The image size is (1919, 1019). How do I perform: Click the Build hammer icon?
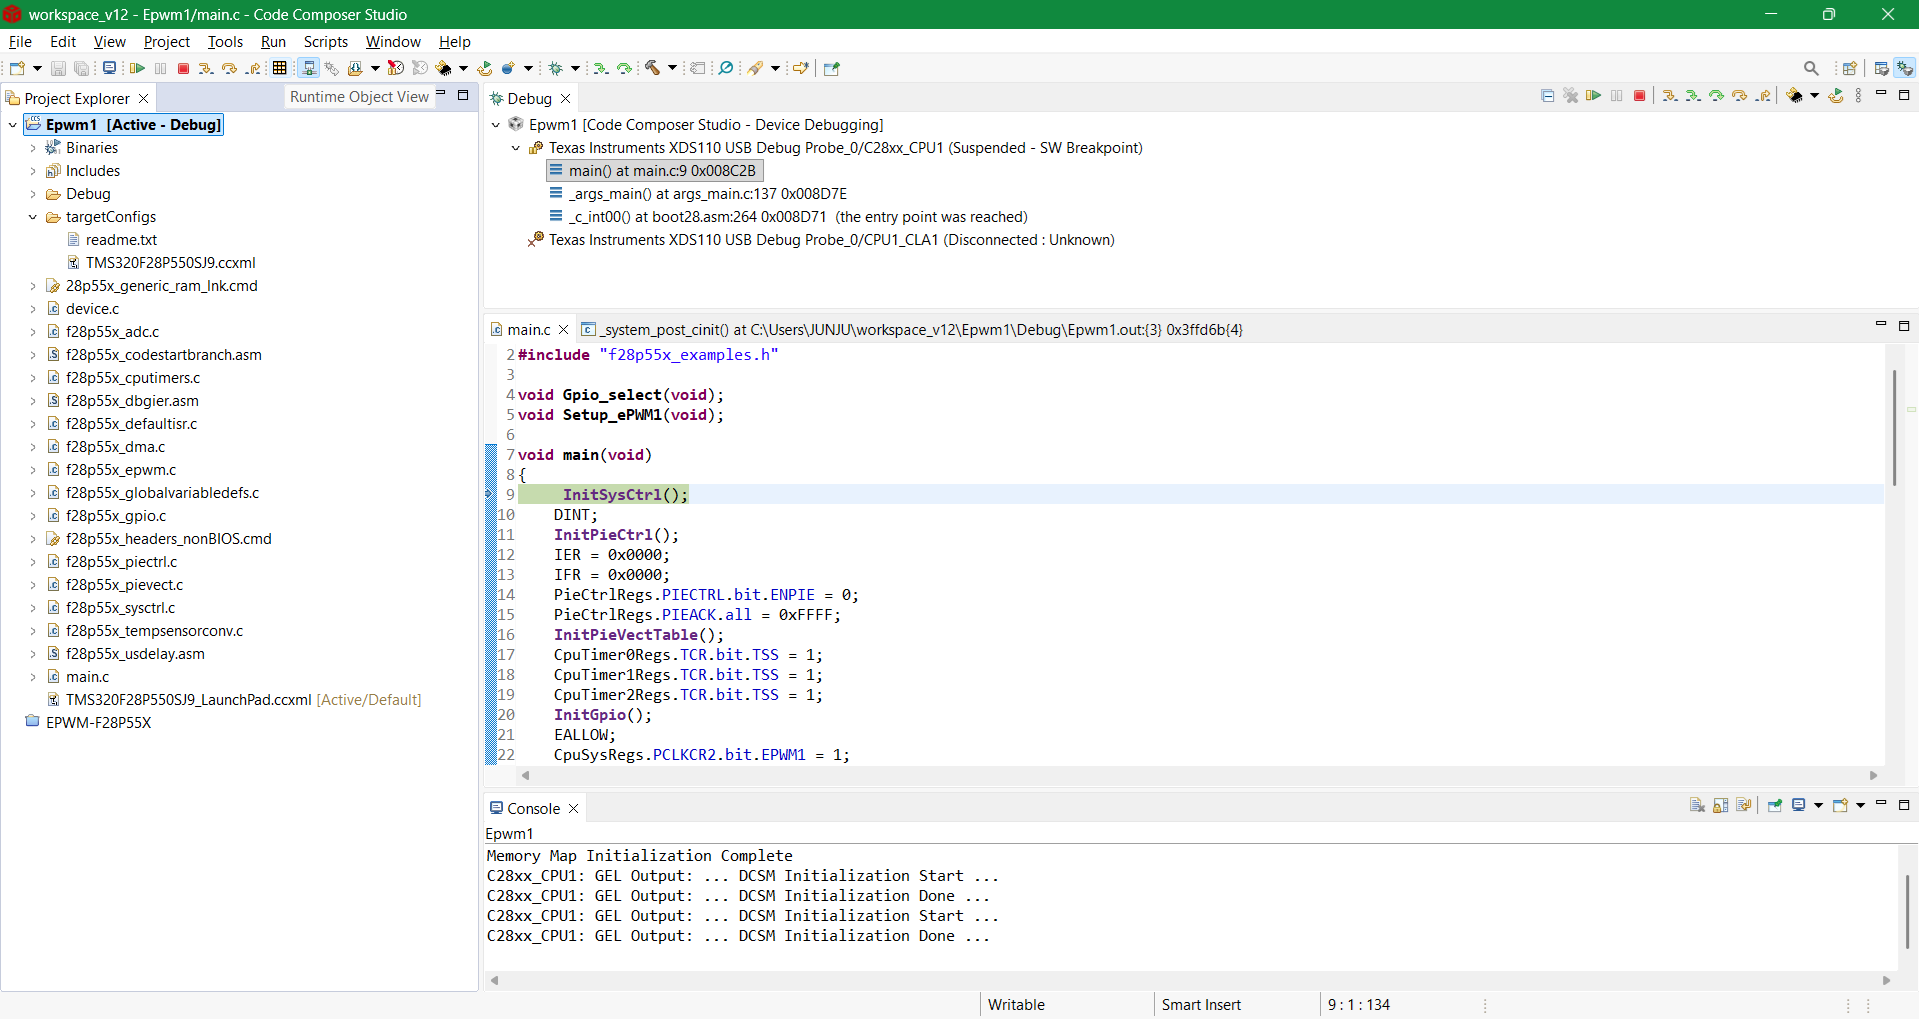[x=652, y=68]
